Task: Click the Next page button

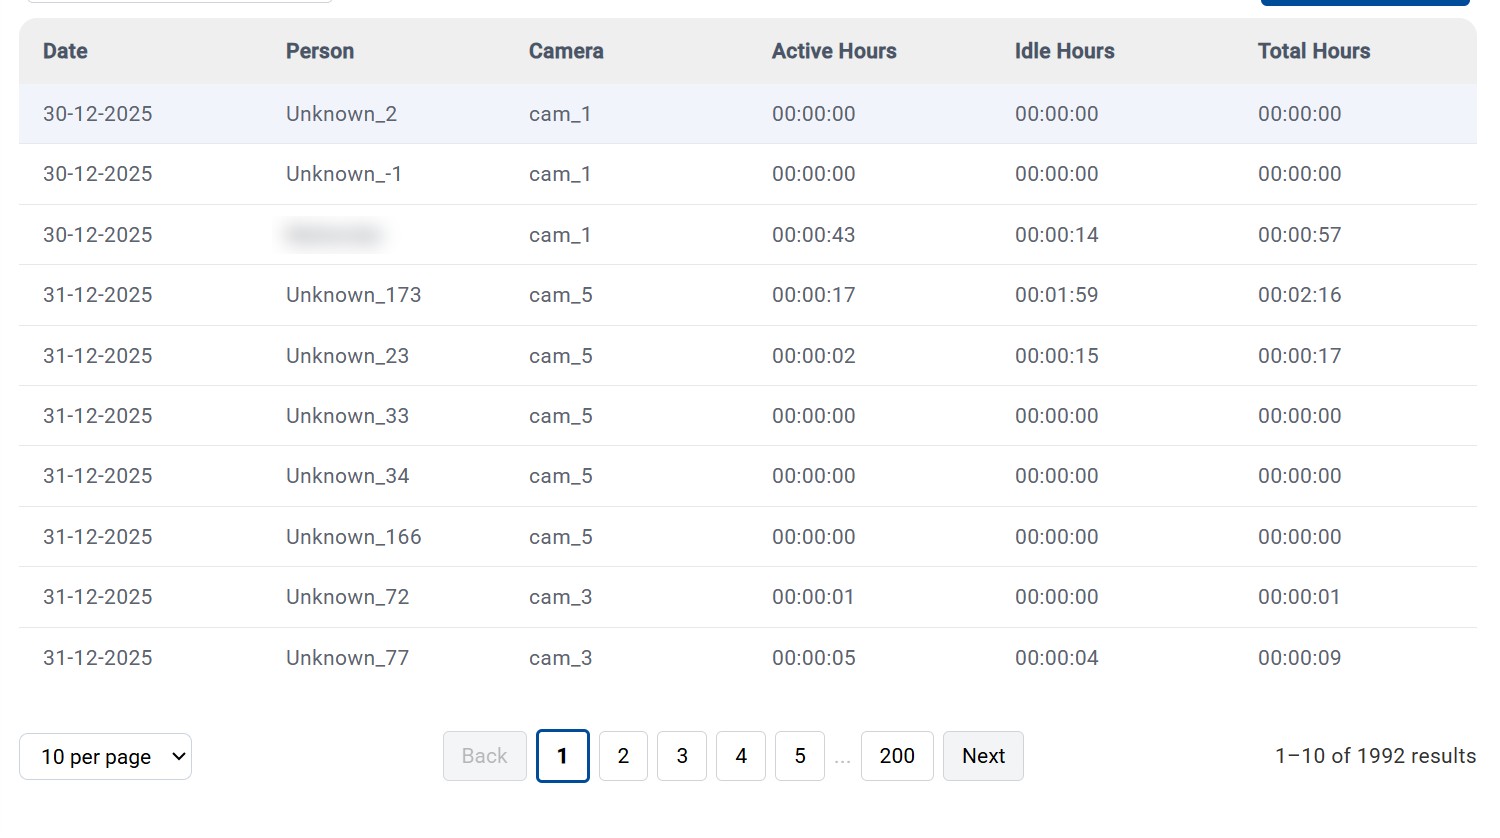Action: pos(983,756)
